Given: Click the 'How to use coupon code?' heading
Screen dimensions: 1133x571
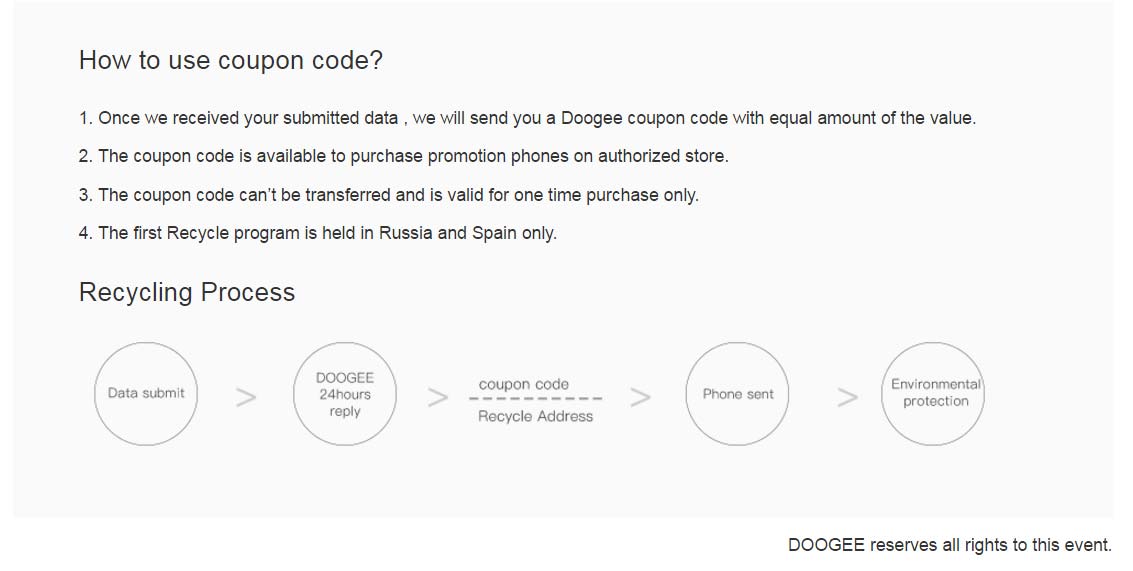Looking at the screenshot, I should point(231,60).
